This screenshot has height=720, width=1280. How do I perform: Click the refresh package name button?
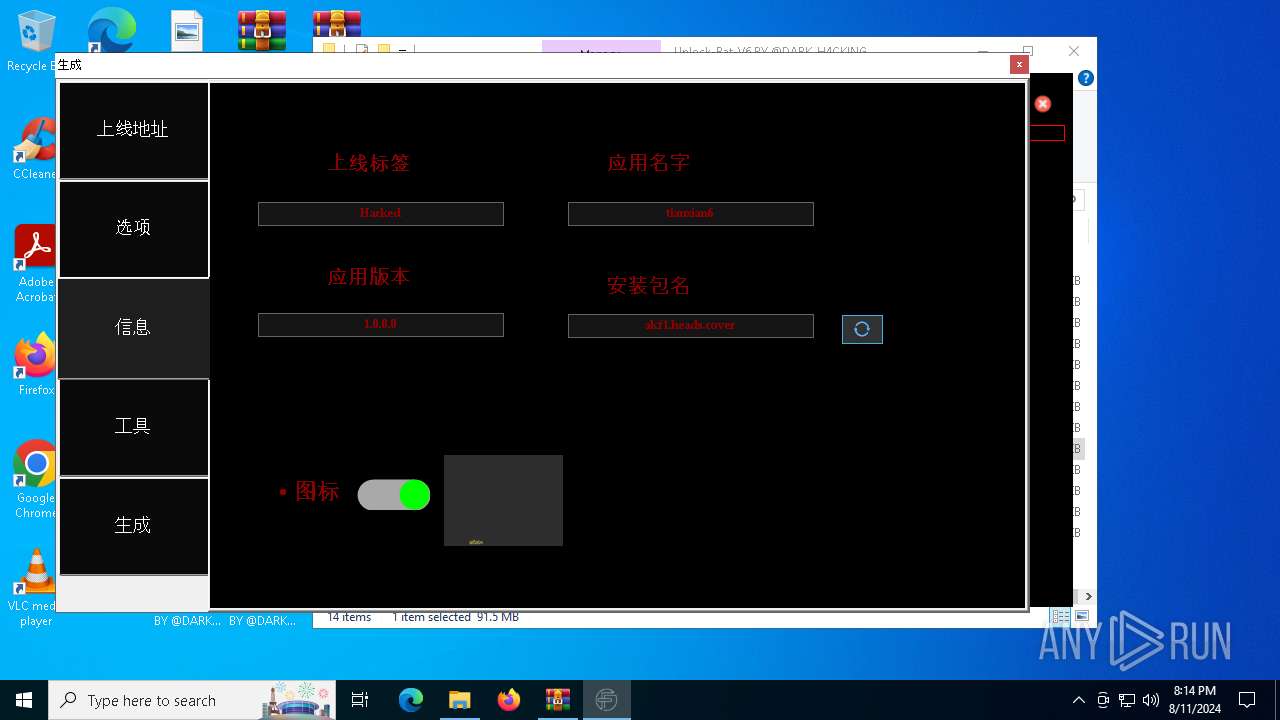(862, 329)
